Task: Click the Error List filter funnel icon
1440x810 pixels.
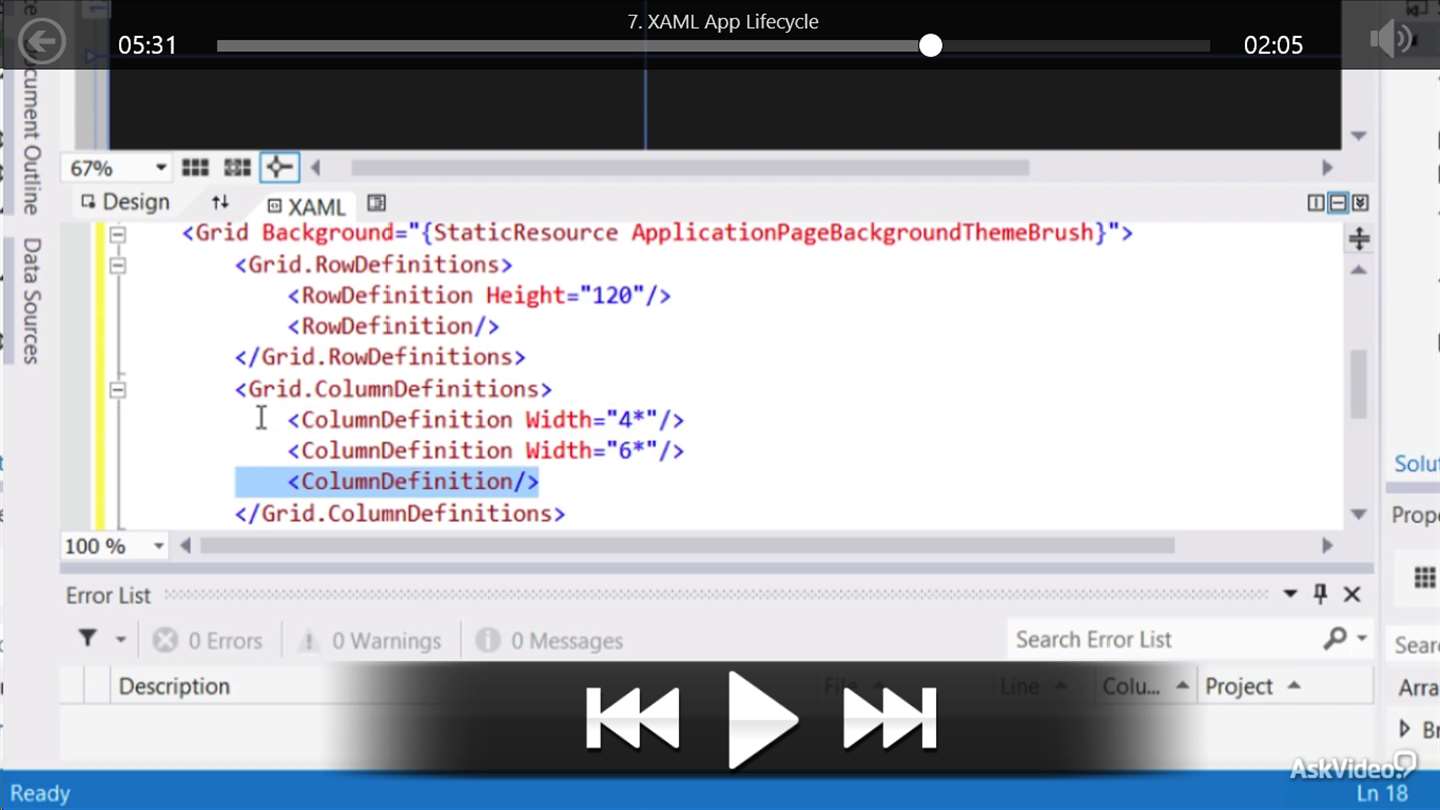Action: [88, 638]
